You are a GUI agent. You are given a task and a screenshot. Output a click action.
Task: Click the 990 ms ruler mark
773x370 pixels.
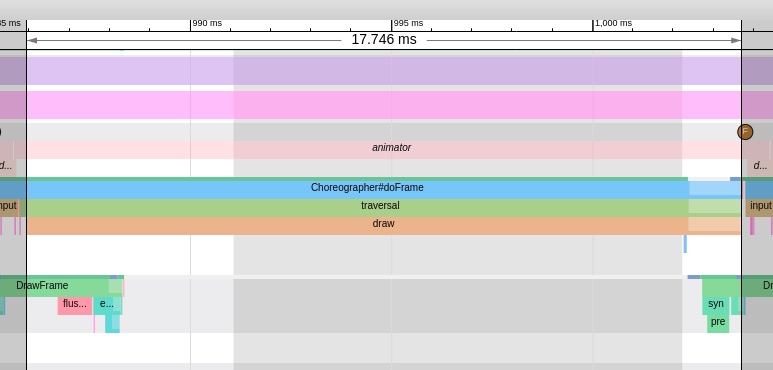207,23
